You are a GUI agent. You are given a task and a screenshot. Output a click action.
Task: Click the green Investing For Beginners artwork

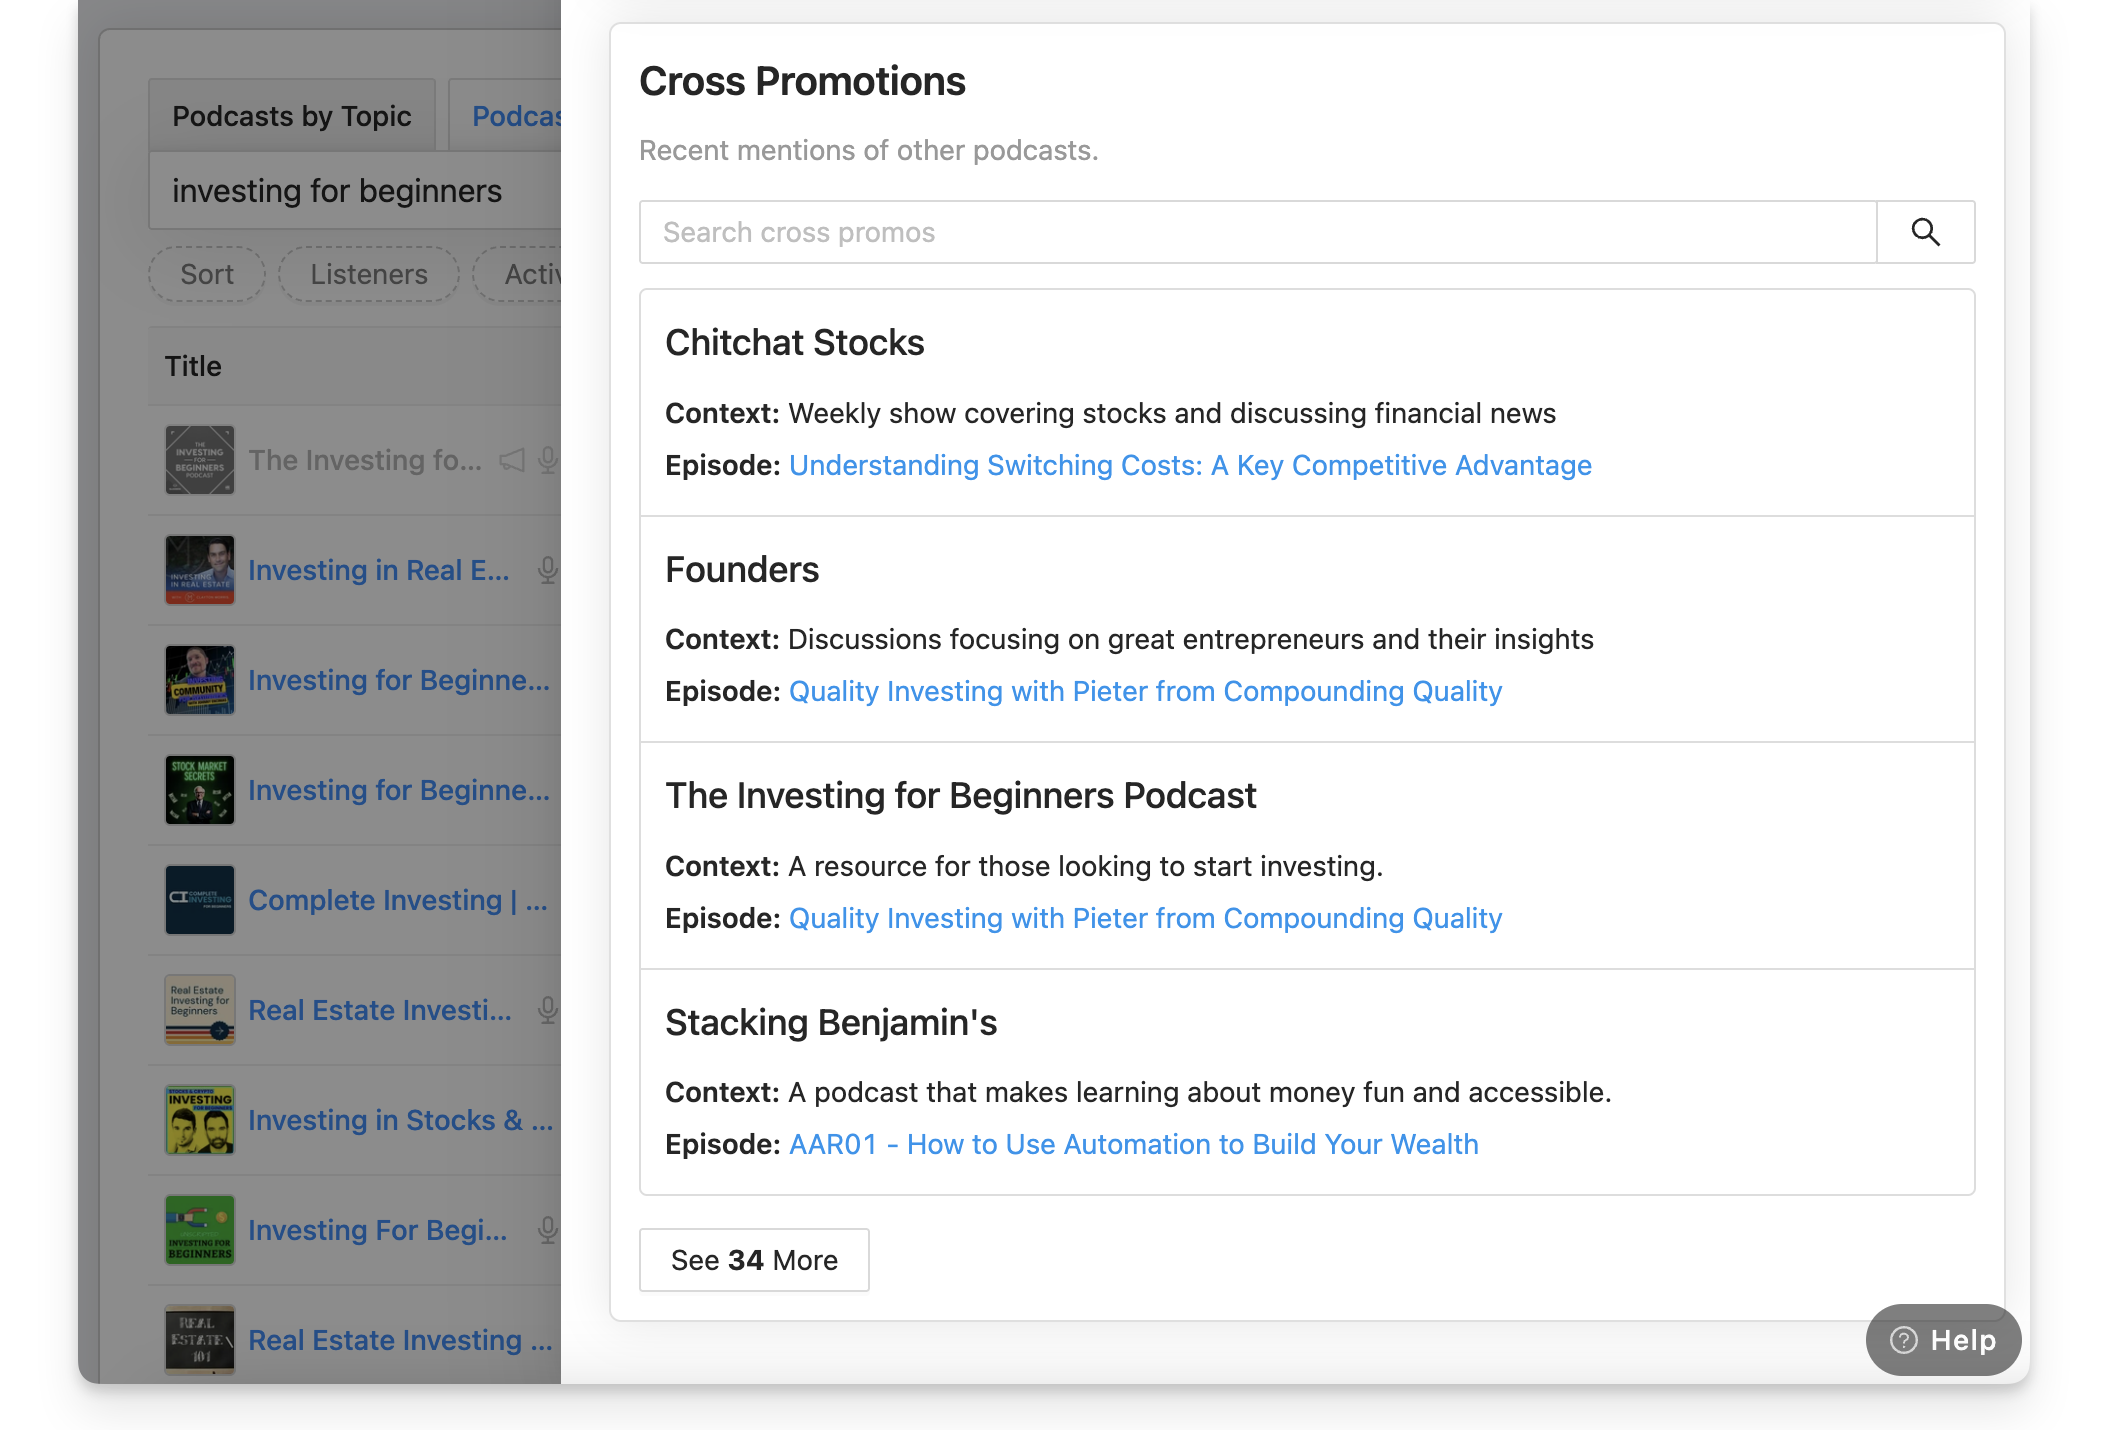pyautogui.click(x=200, y=1230)
